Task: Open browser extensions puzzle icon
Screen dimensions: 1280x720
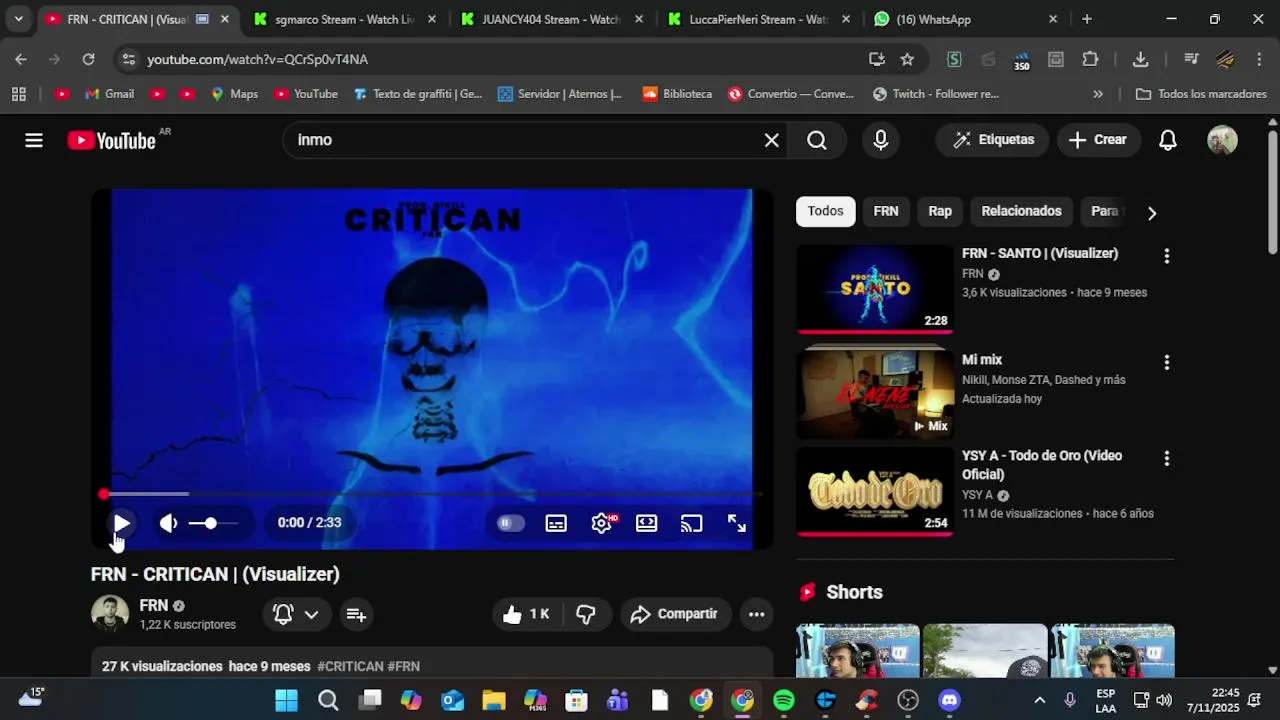Action: (1090, 59)
